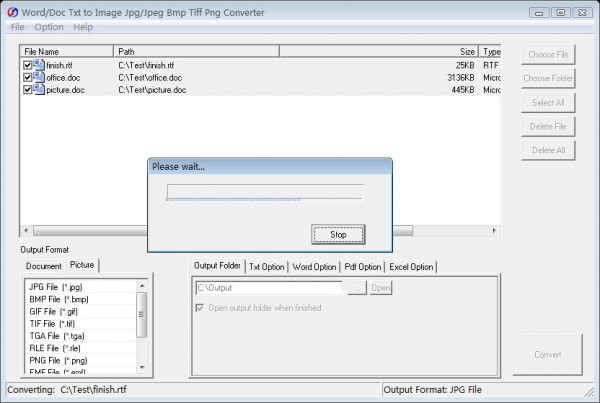Uncheck the office.doc checkbox
The height and width of the screenshot is (403, 600).
[28, 77]
